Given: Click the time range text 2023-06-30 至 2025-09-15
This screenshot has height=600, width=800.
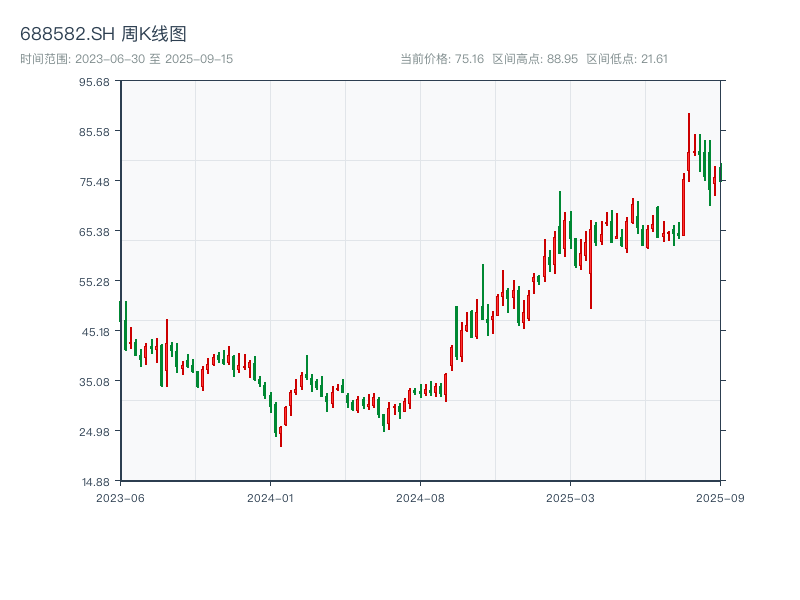Looking at the screenshot, I should click(126, 59).
